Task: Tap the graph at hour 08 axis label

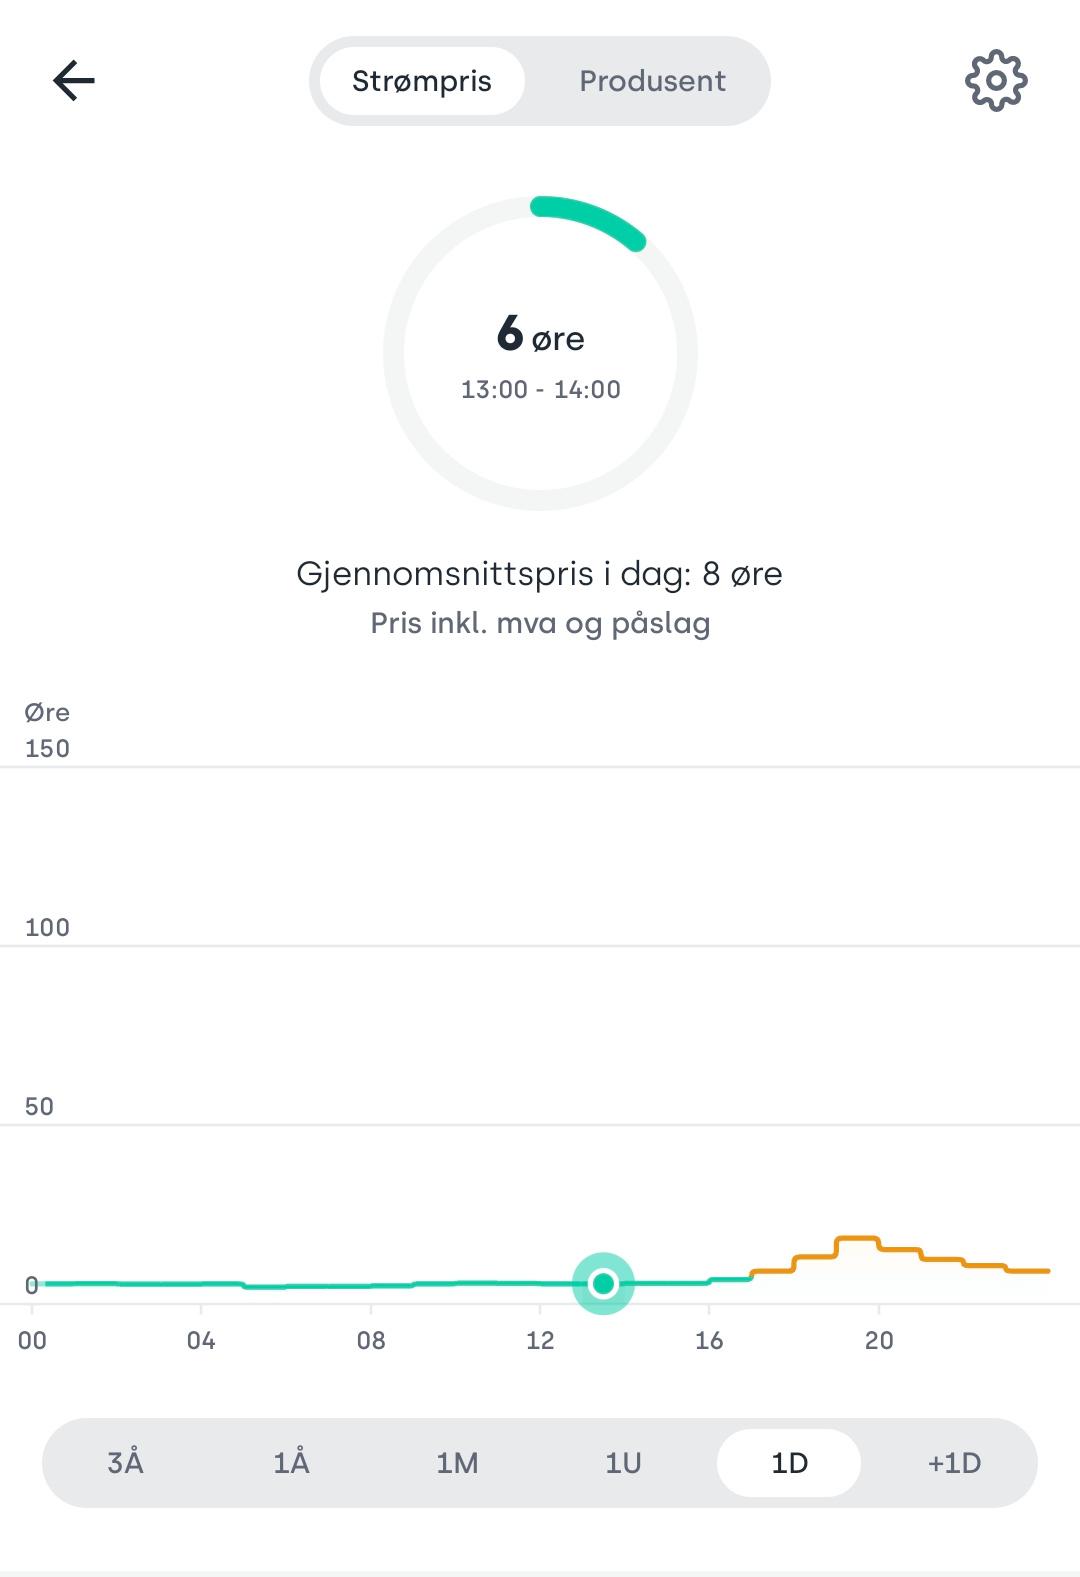Action: [371, 1340]
